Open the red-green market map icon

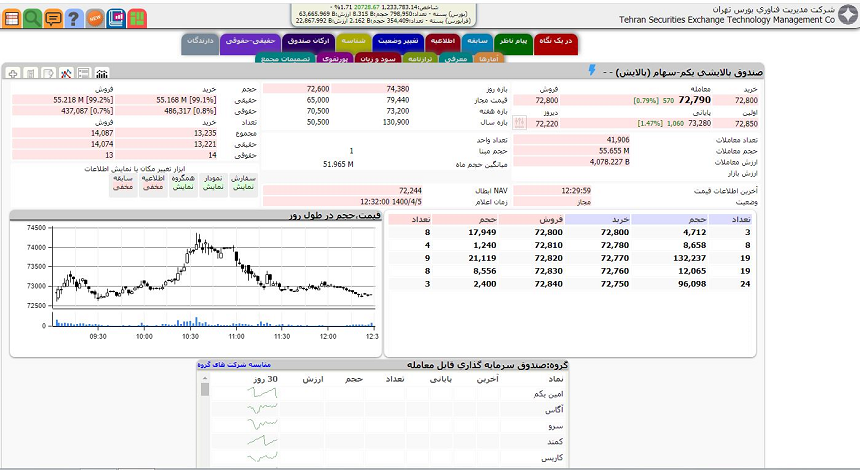(137, 18)
